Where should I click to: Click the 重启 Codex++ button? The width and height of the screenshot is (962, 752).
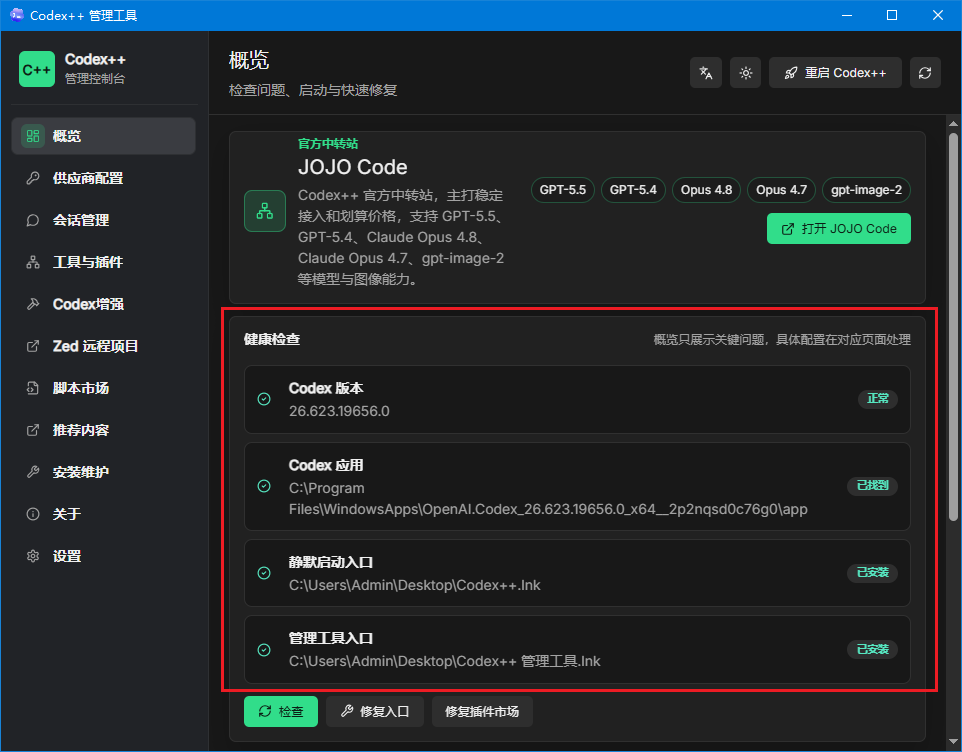(x=836, y=73)
